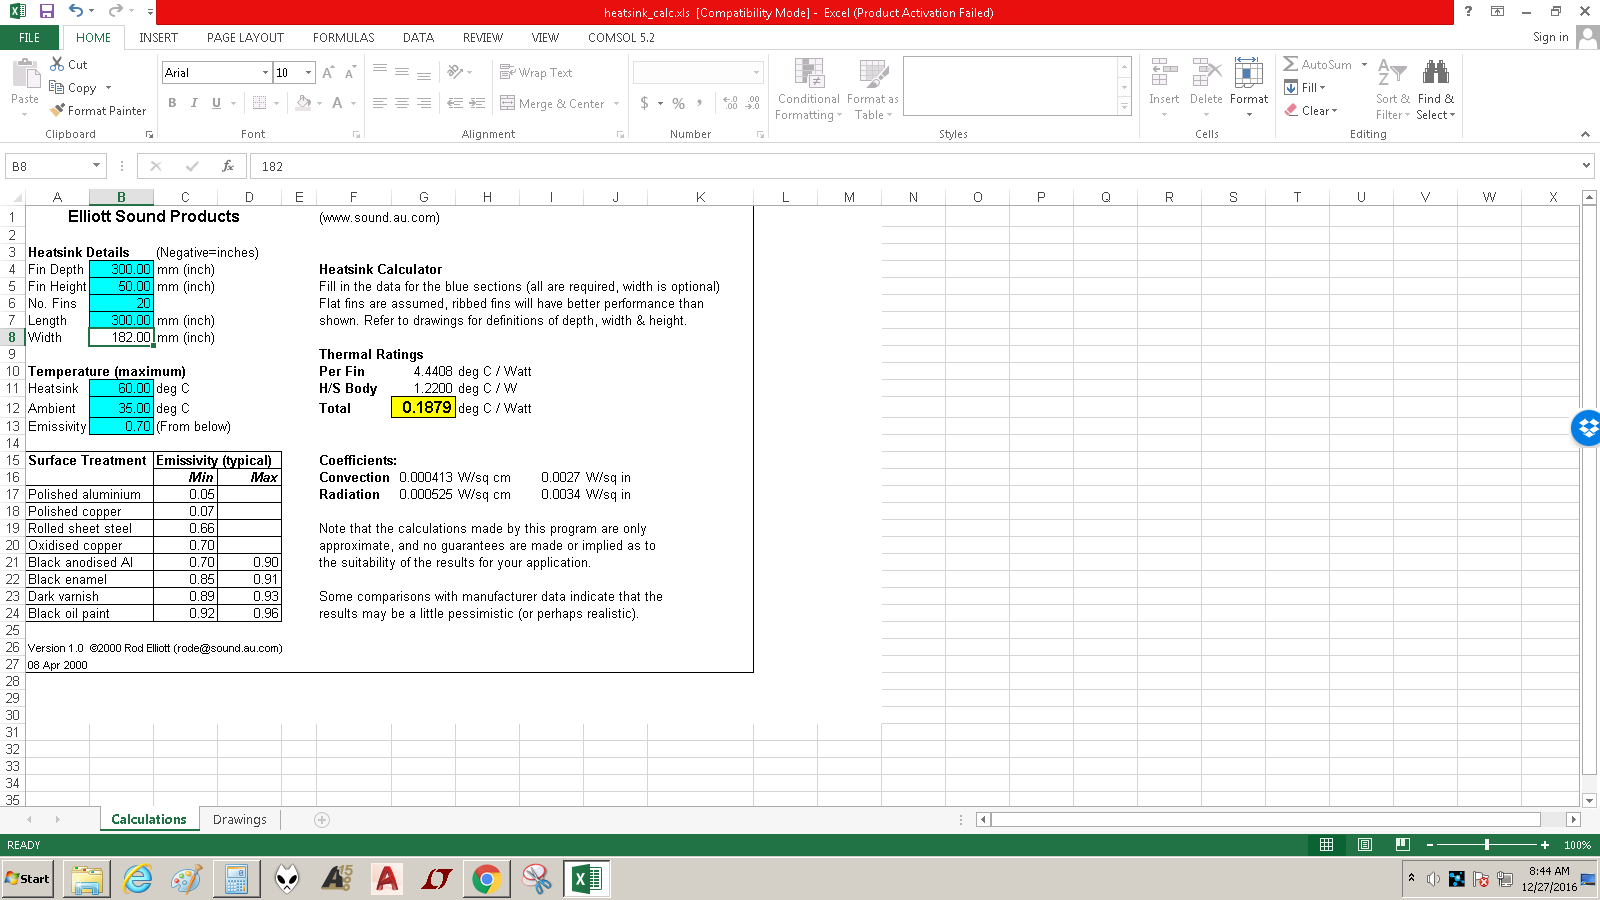Expand the formula bar
1600x900 pixels.
tap(1586, 166)
